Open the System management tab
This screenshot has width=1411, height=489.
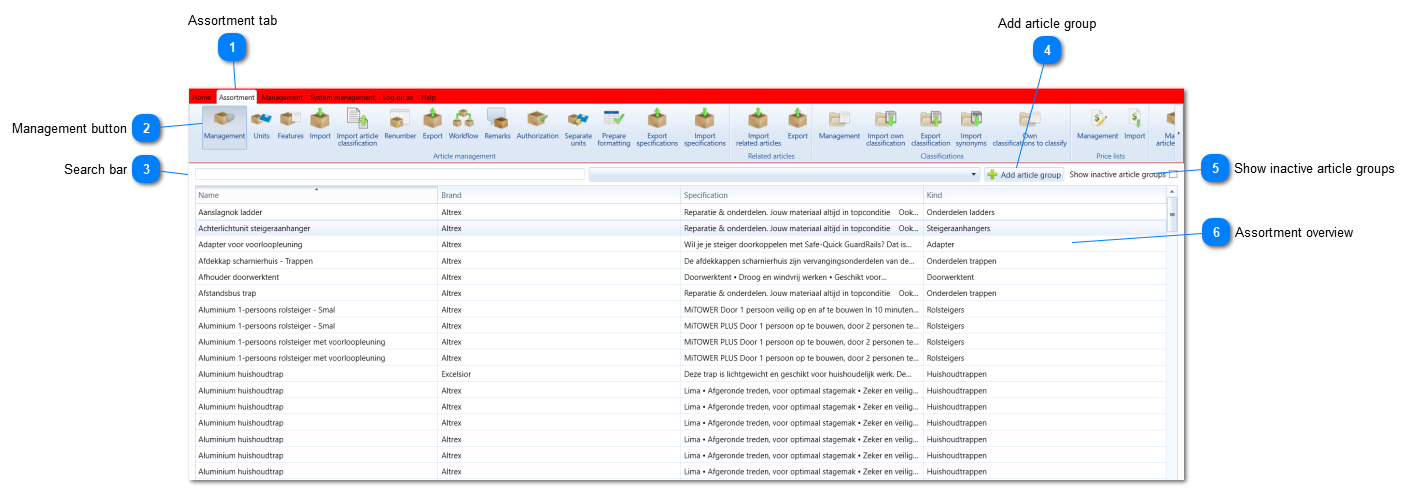click(x=342, y=97)
